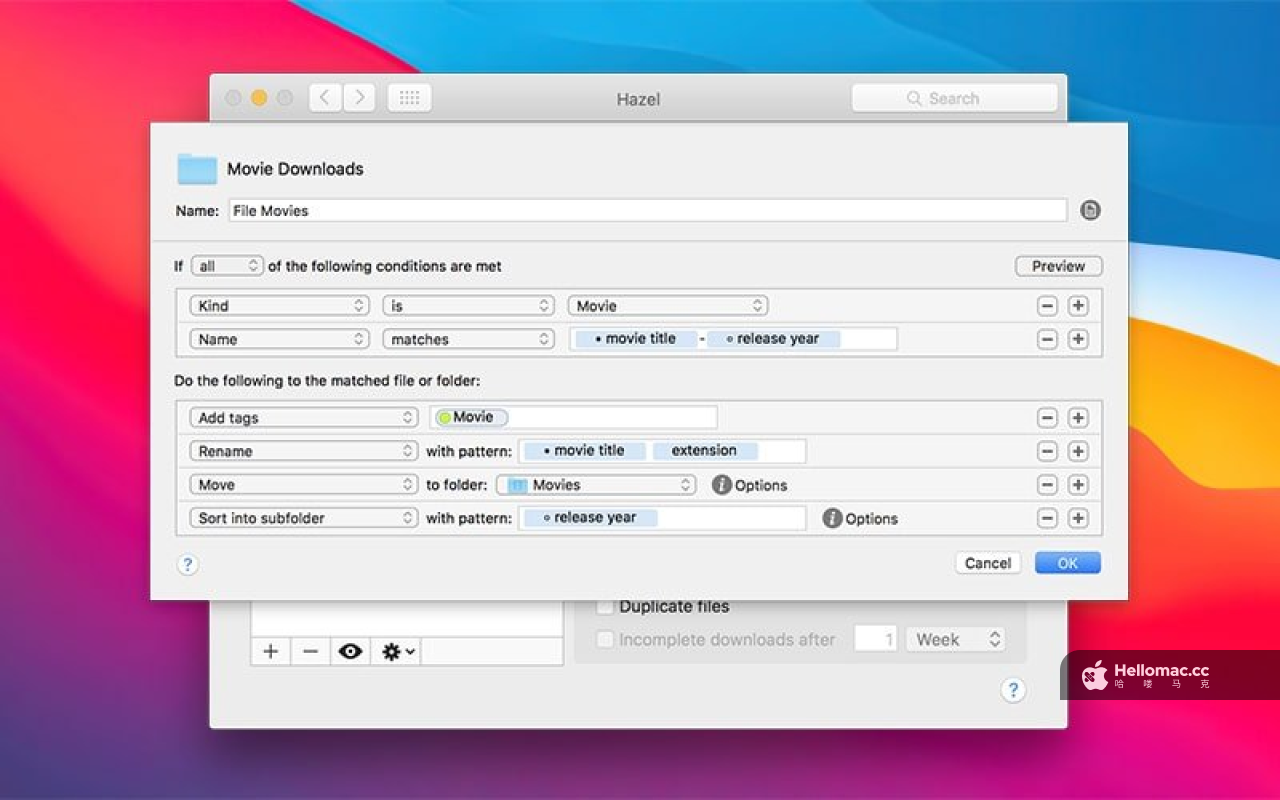Open the rule notes icon beside Name field

click(x=1090, y=210)
